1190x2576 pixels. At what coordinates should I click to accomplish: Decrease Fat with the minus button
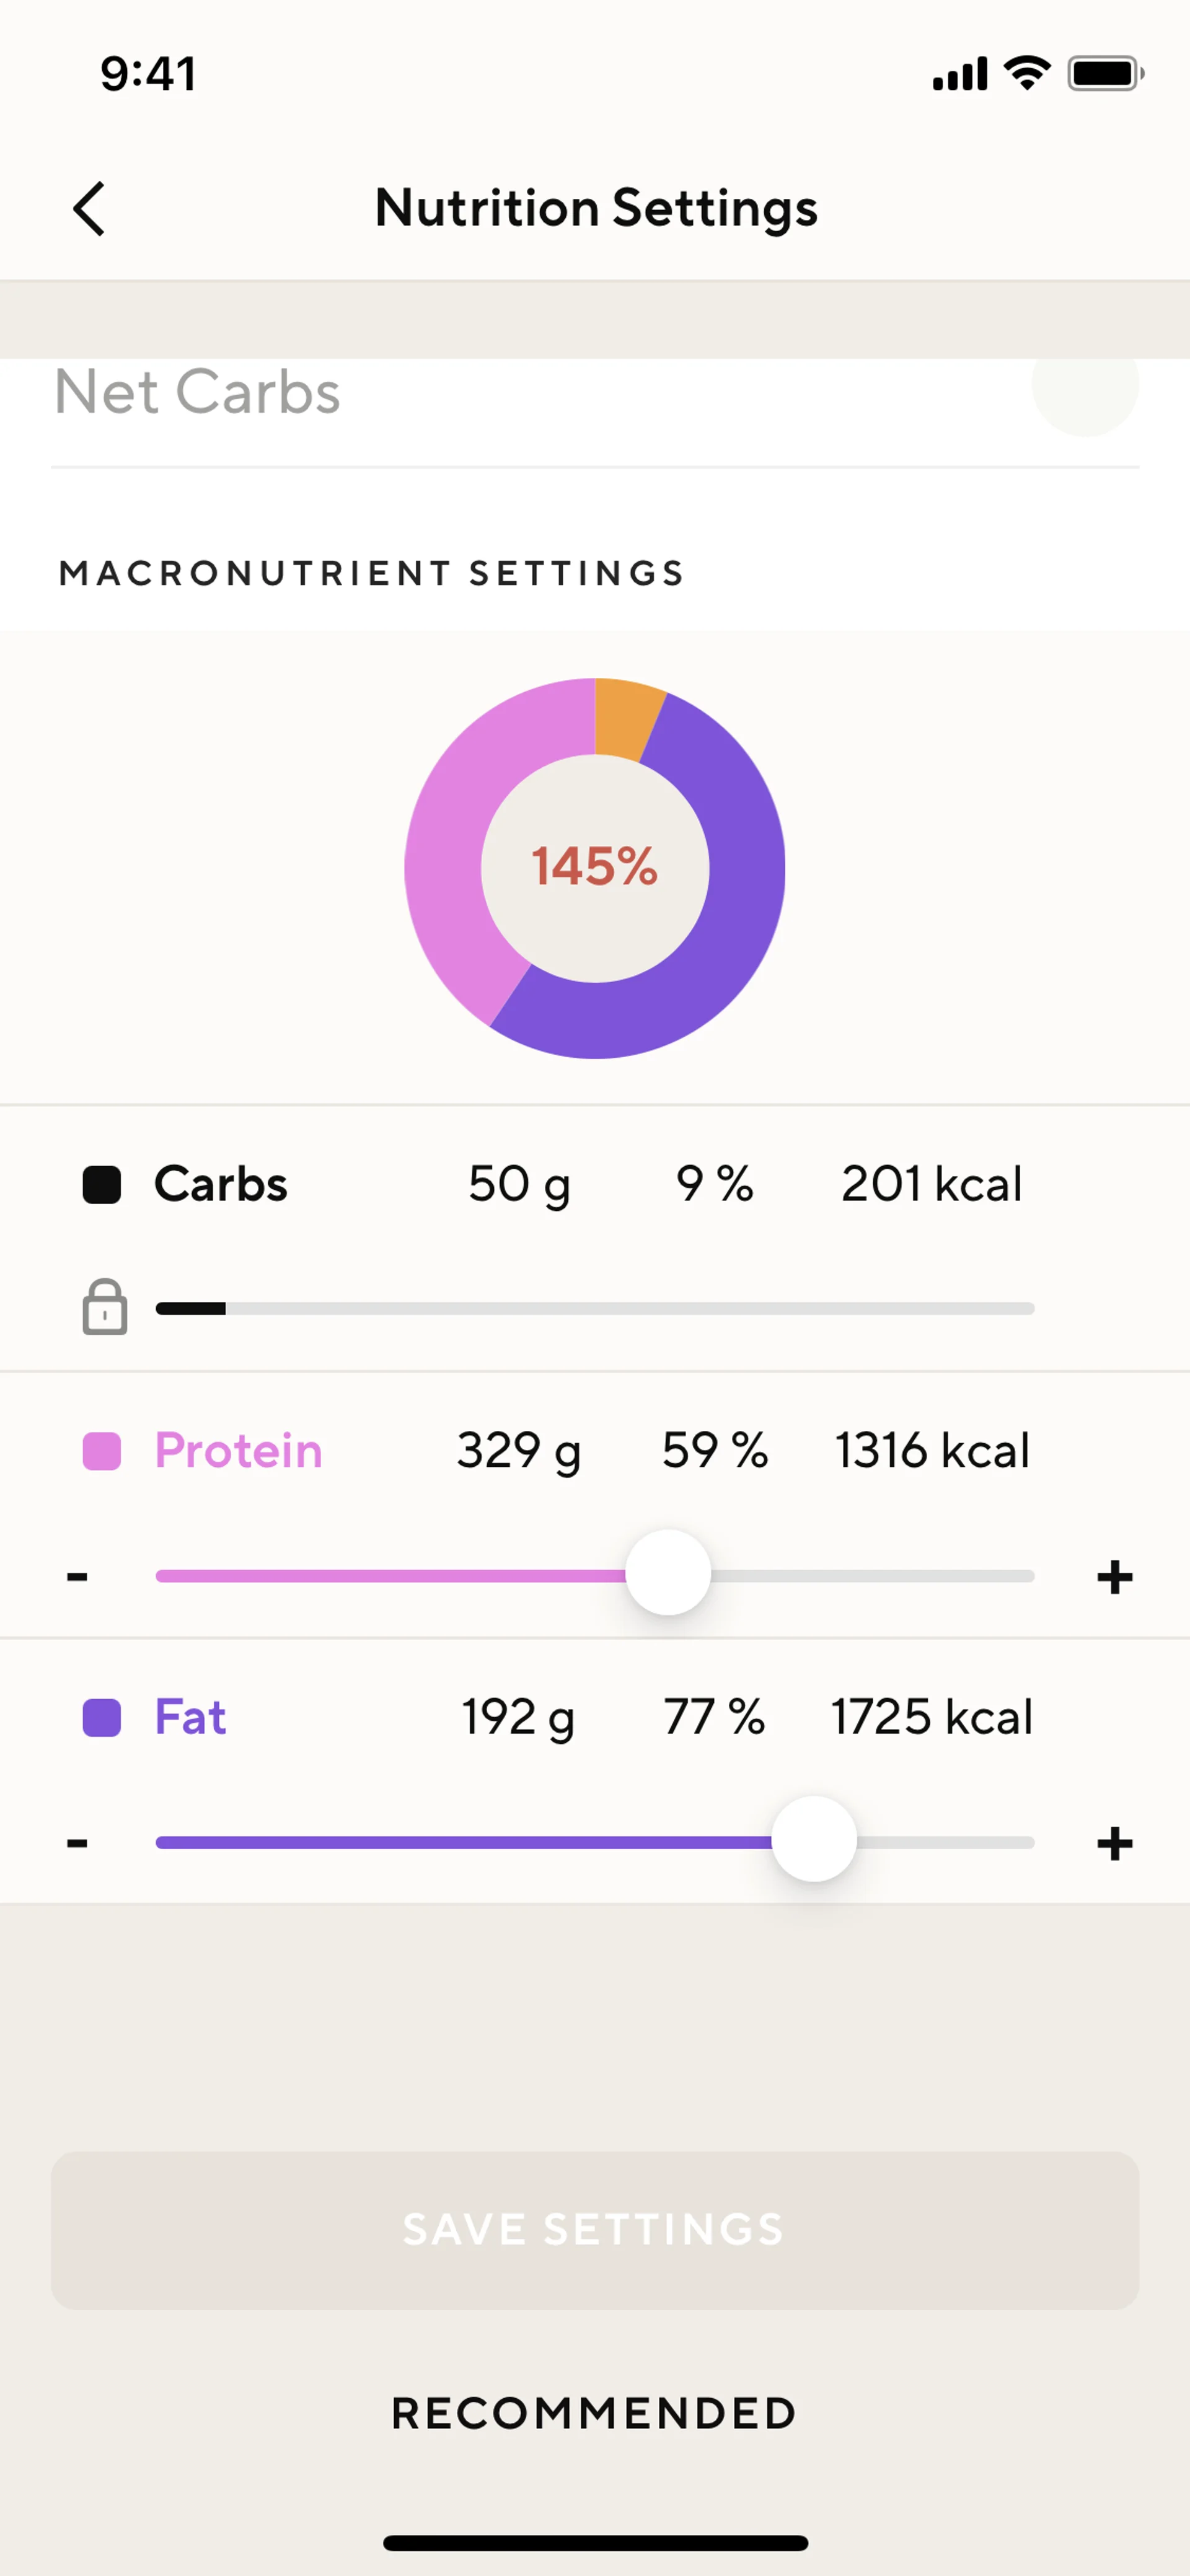coord(77,1843)
